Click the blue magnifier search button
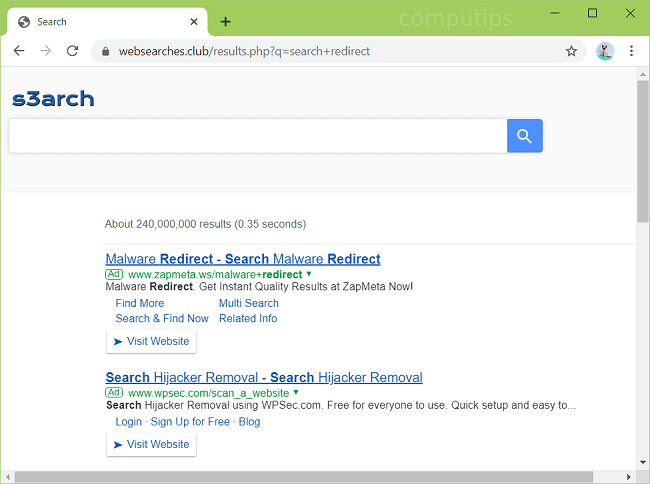 coord(524,136)
